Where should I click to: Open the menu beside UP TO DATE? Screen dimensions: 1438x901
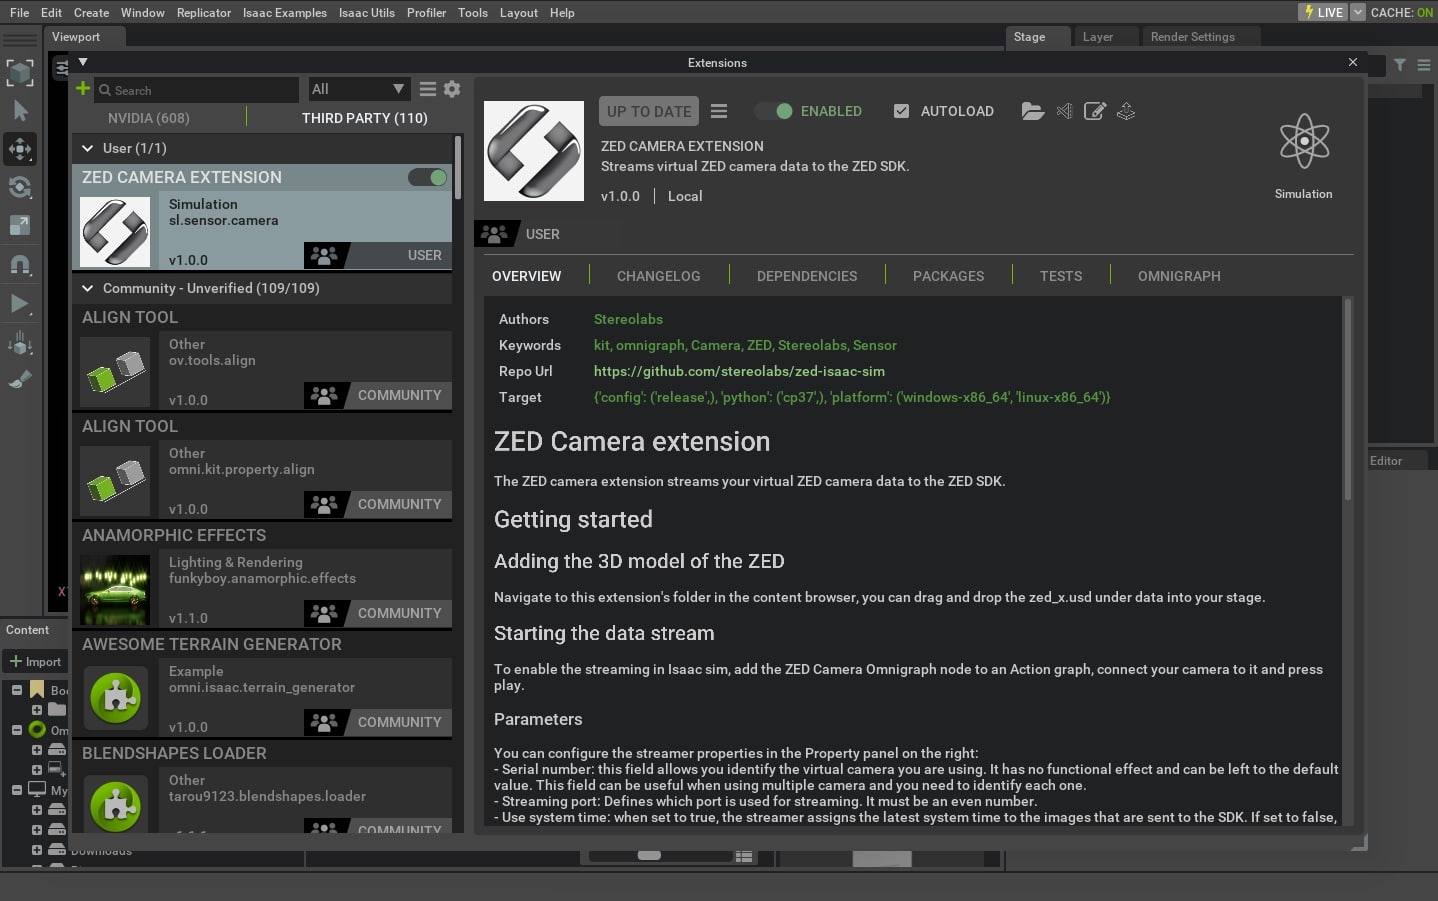coord(719,111)
